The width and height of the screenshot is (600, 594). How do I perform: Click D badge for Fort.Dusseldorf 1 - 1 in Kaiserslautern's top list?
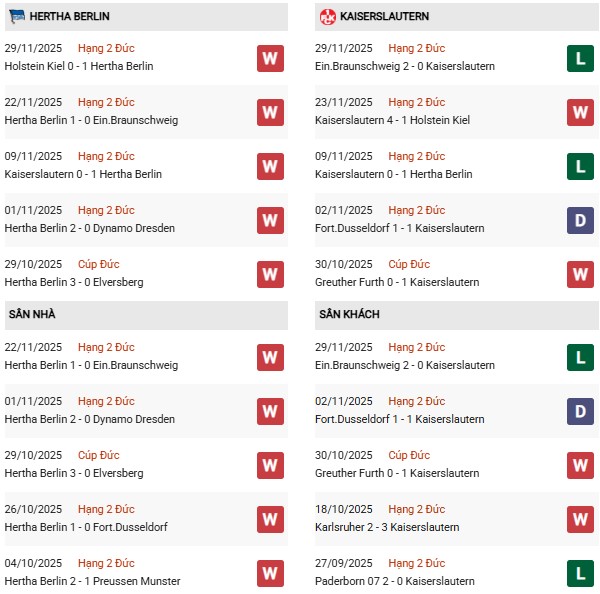tap(580, 220)
